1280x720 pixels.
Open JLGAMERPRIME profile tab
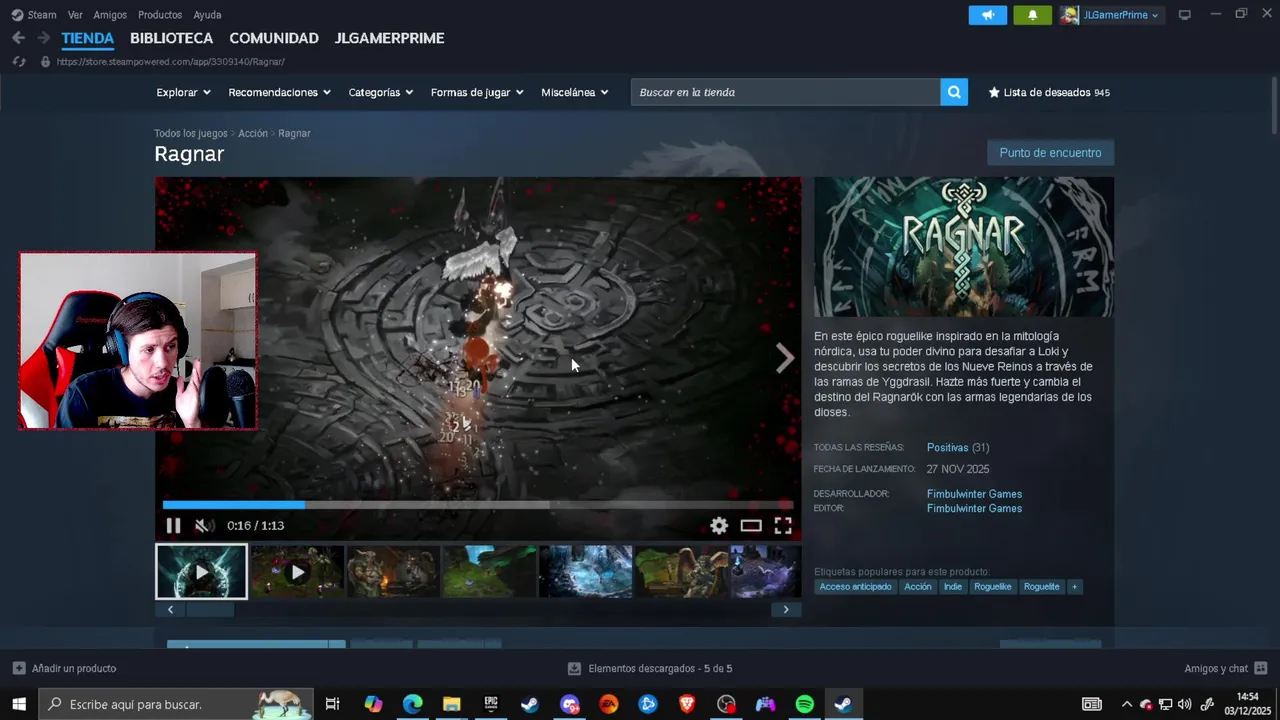click(390, 38)
